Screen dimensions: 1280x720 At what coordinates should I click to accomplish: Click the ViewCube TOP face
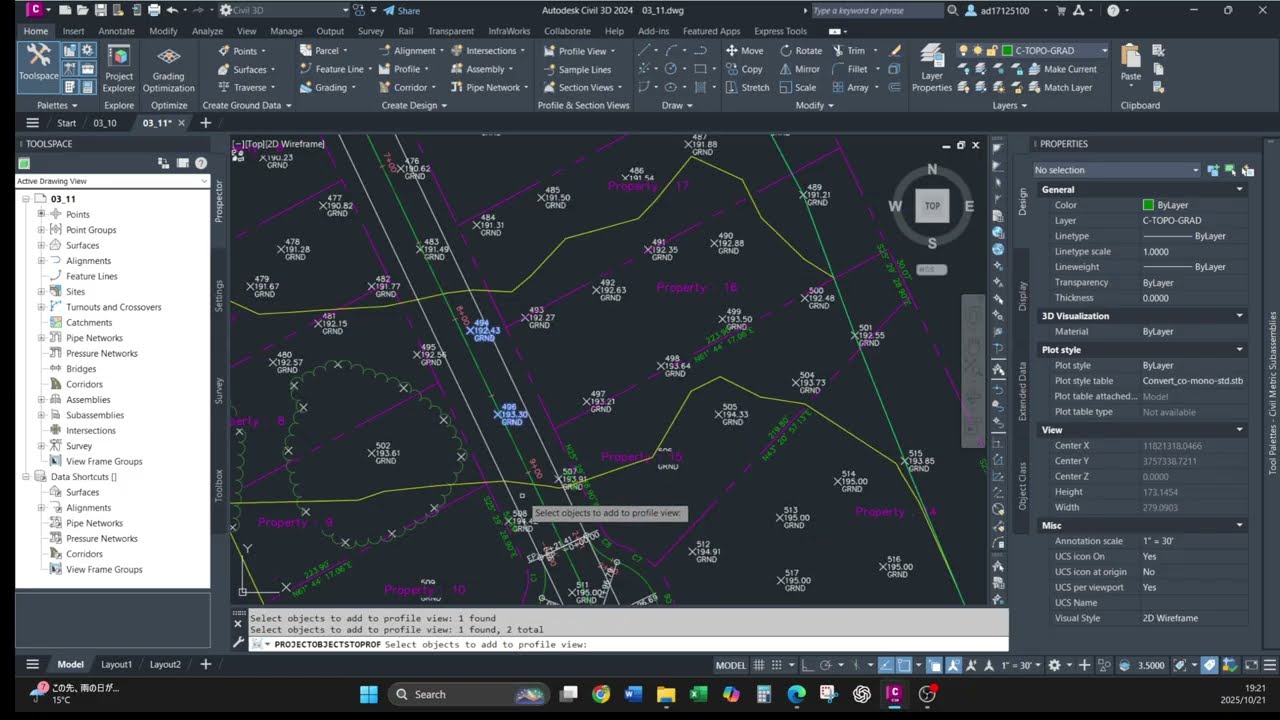click(932, 205)
